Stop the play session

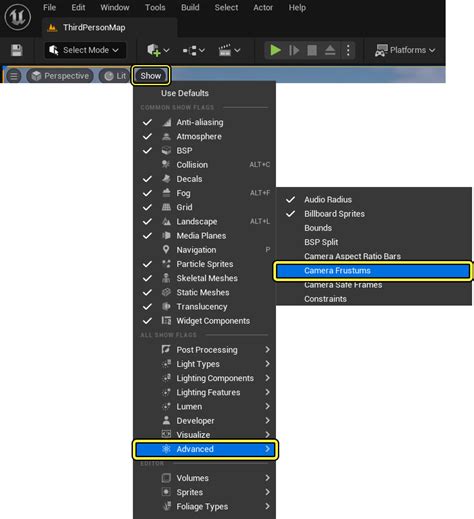(x=312, y=50)
